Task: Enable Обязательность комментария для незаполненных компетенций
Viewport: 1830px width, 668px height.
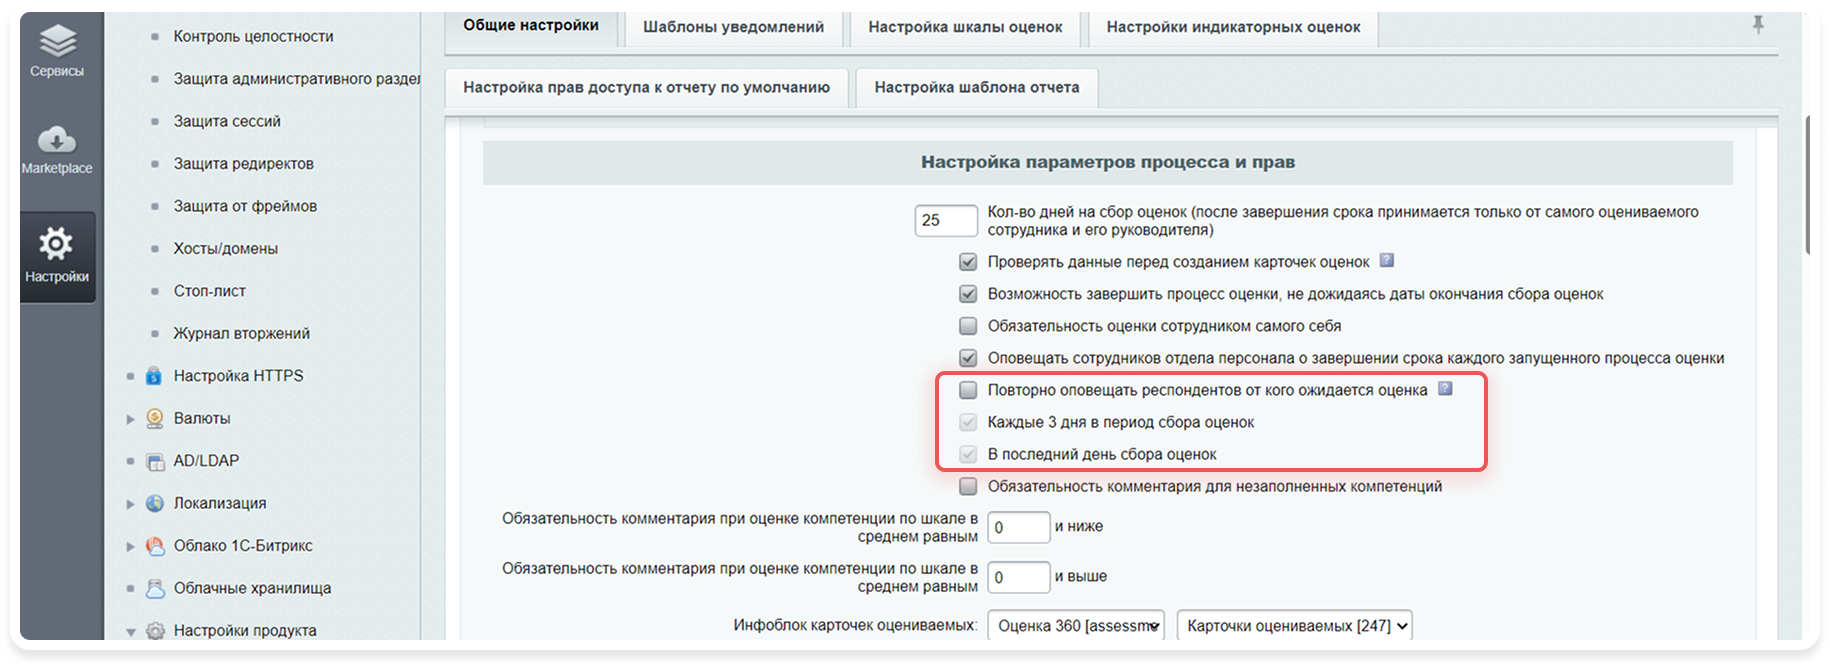Action: point(968,486)
